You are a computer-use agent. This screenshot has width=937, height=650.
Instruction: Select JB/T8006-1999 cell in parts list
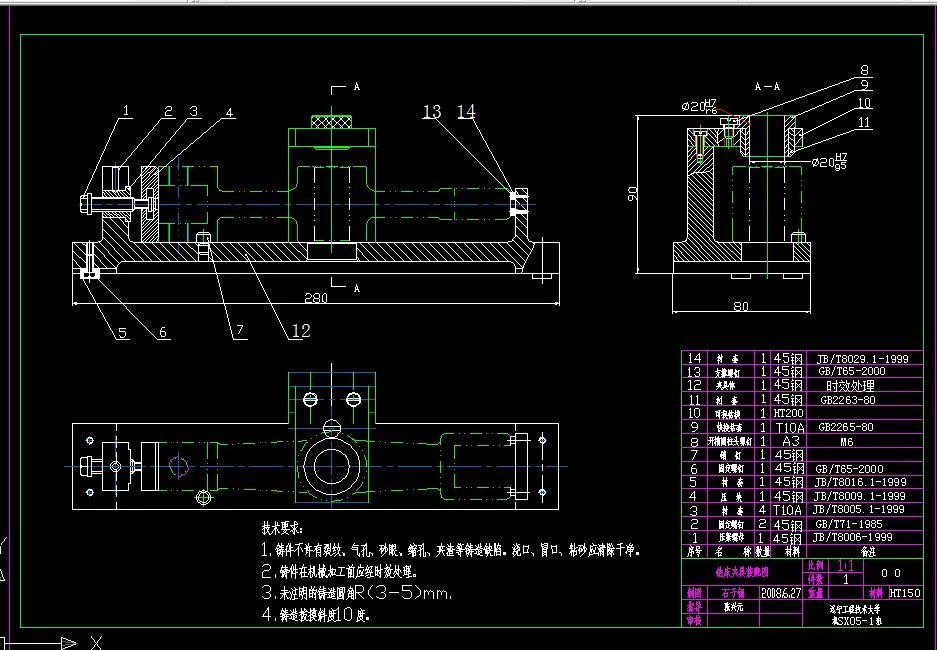pos(852,538)
